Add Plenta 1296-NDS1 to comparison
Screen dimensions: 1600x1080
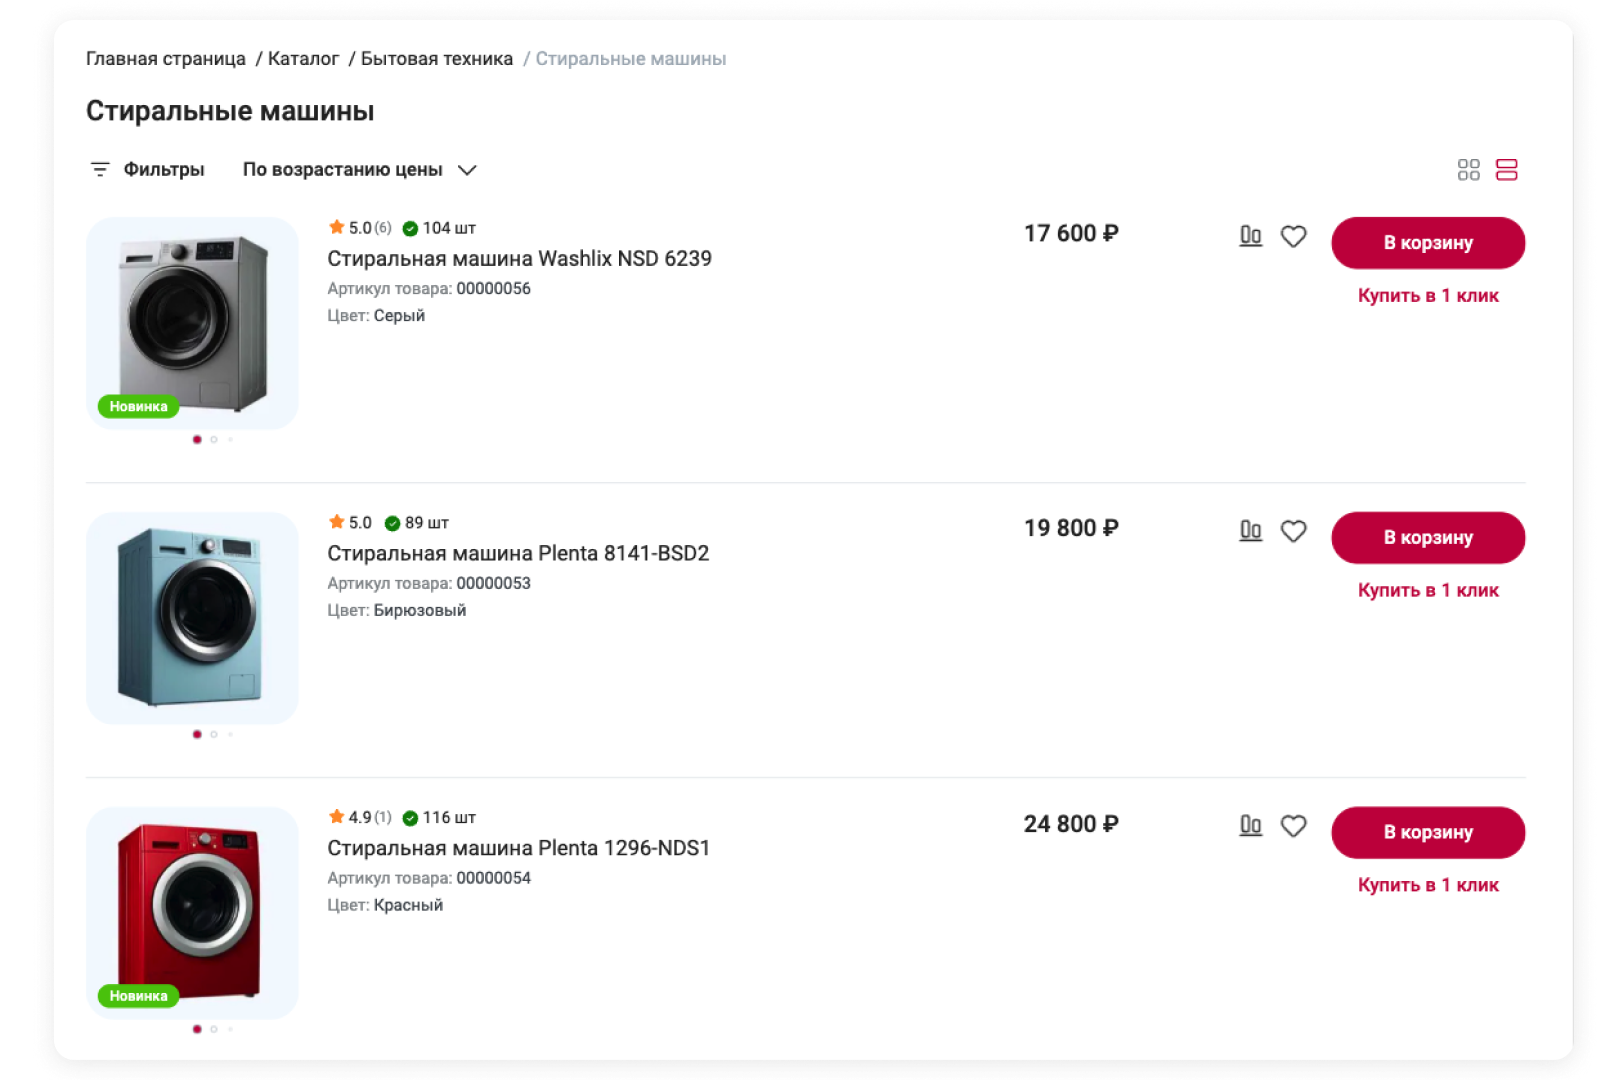click(1250, 826)
